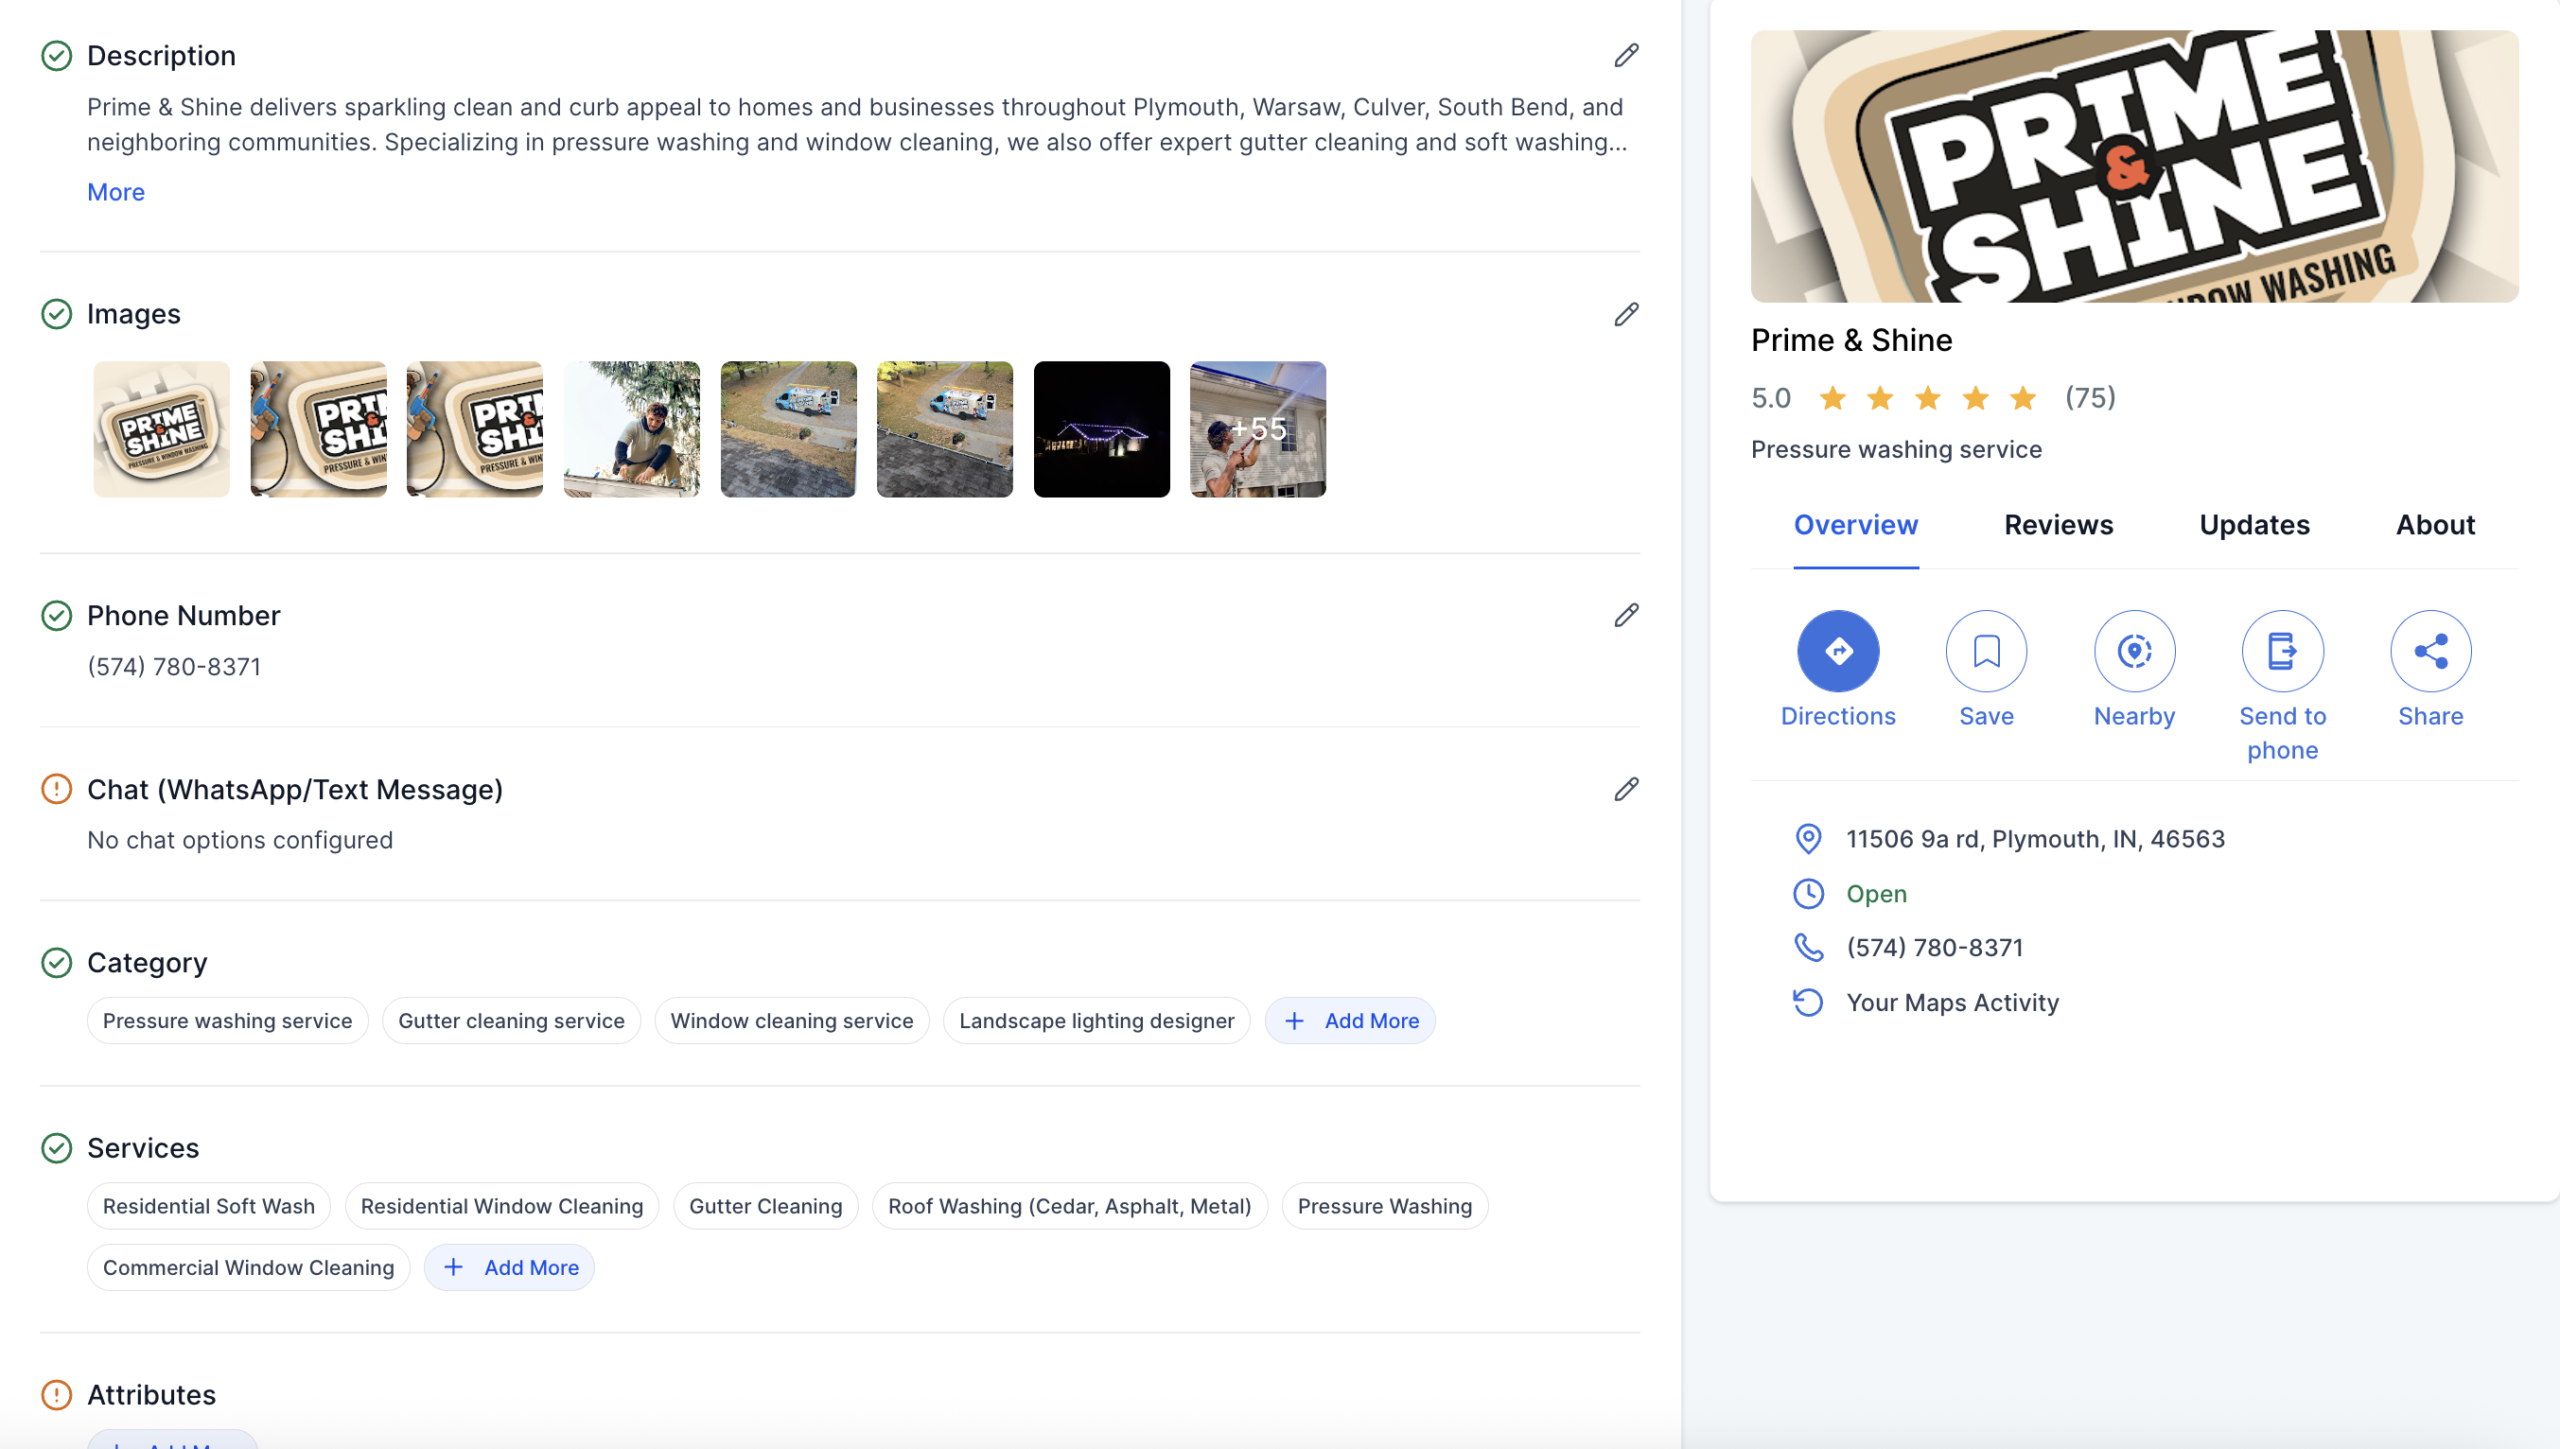Add More services button
Image resolution: width=2560 pixels, height=1449 pixels.
509,1268
